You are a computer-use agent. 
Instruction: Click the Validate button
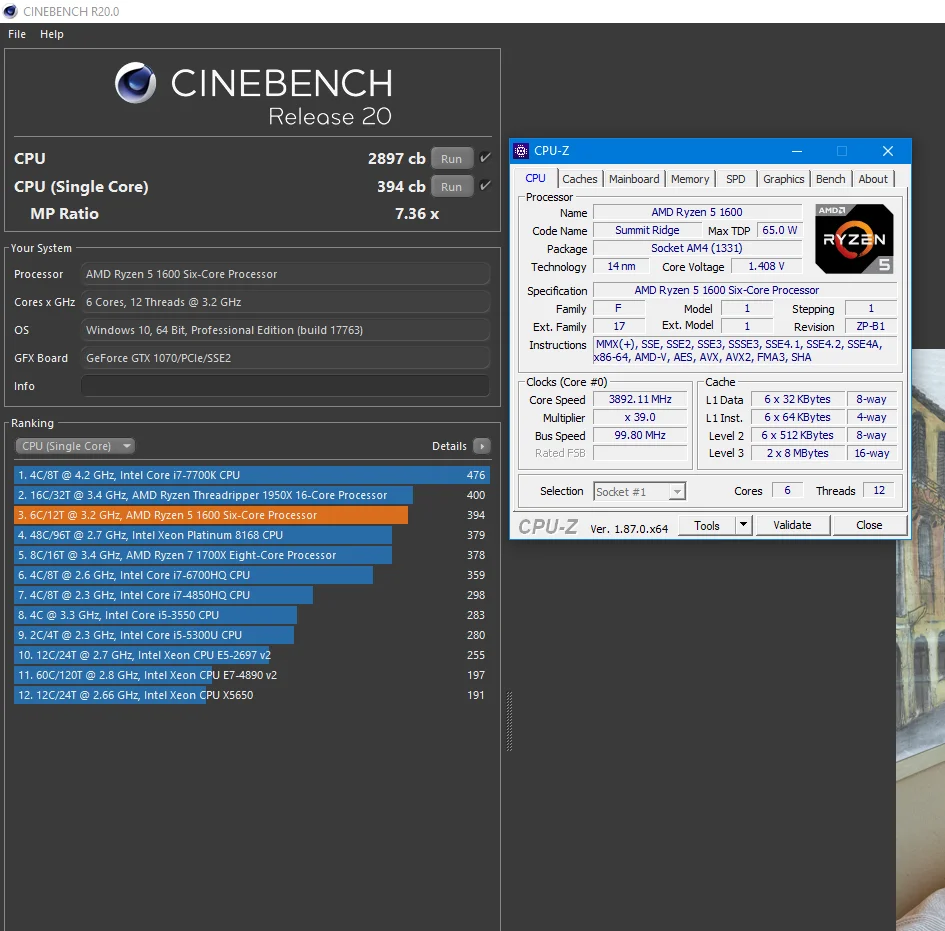pos(793,525)
